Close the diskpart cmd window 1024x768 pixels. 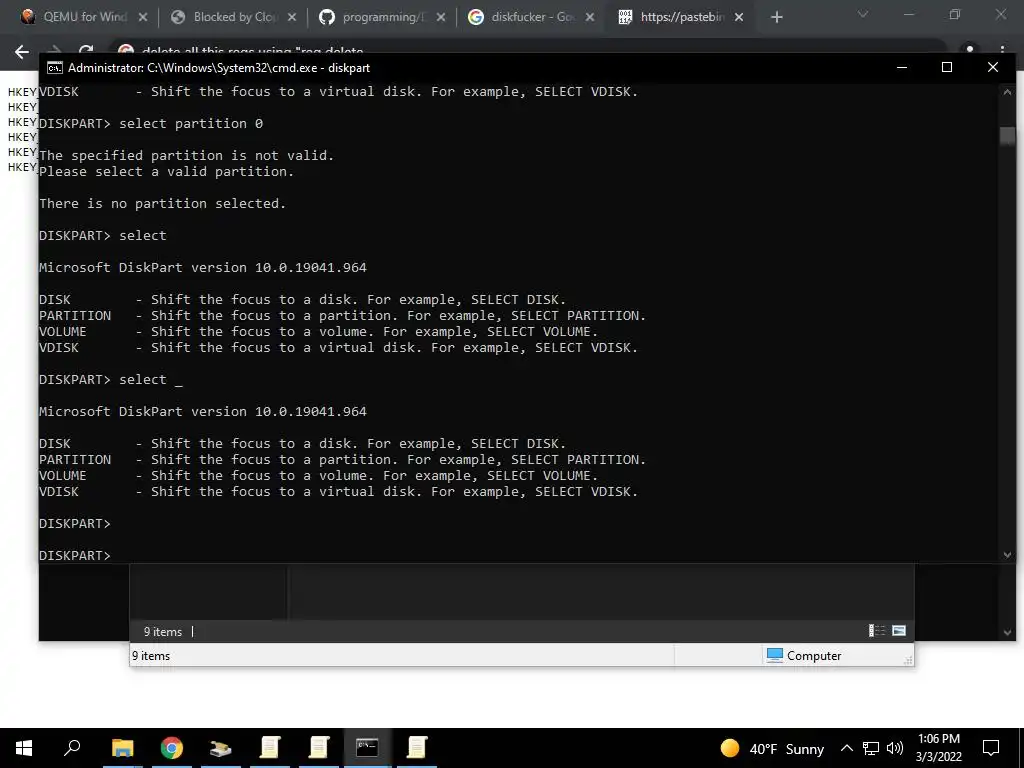point(993,67)
